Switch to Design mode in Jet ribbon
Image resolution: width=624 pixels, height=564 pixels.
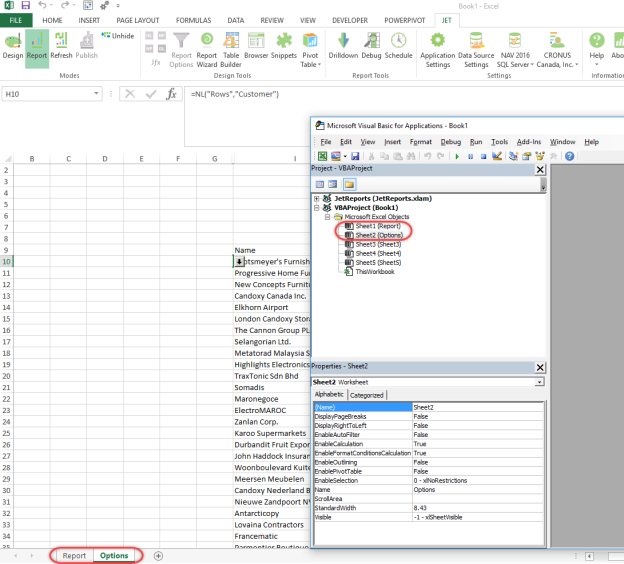[x=13, y=46]
